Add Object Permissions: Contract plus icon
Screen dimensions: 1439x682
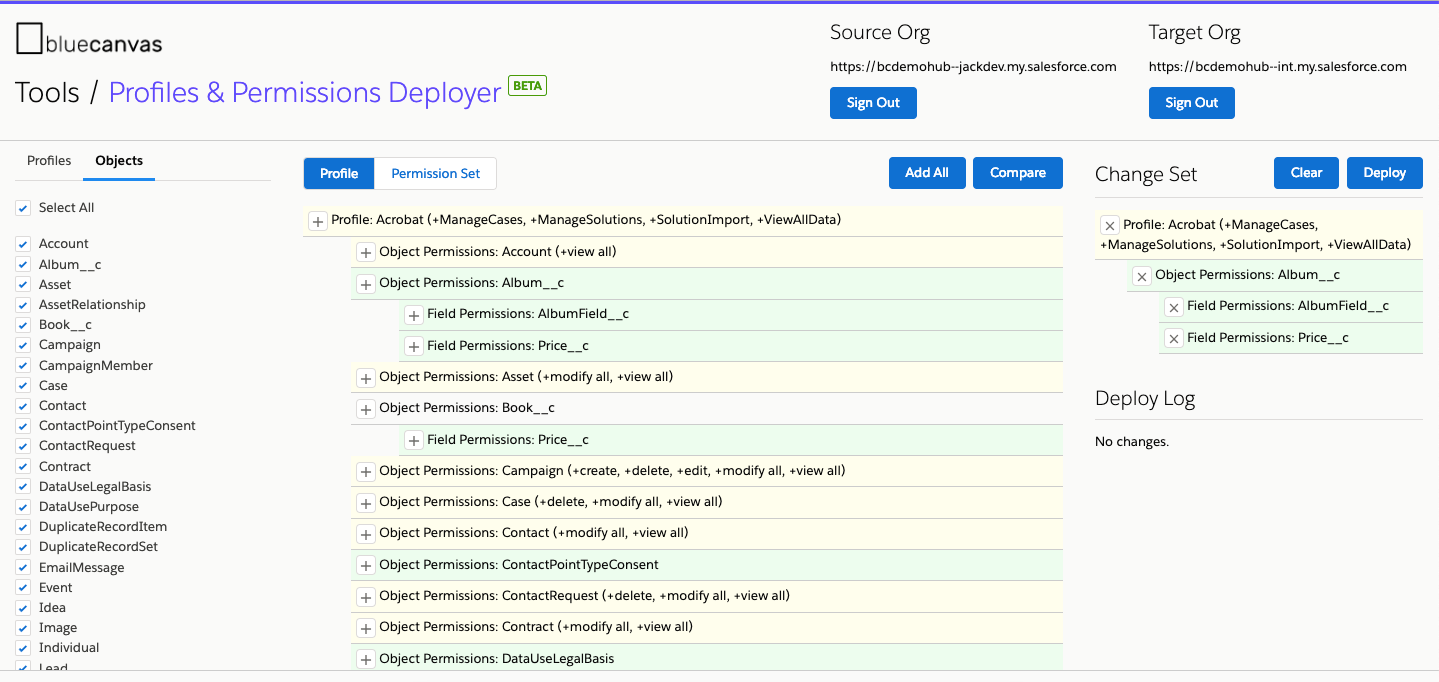[365, 628]
